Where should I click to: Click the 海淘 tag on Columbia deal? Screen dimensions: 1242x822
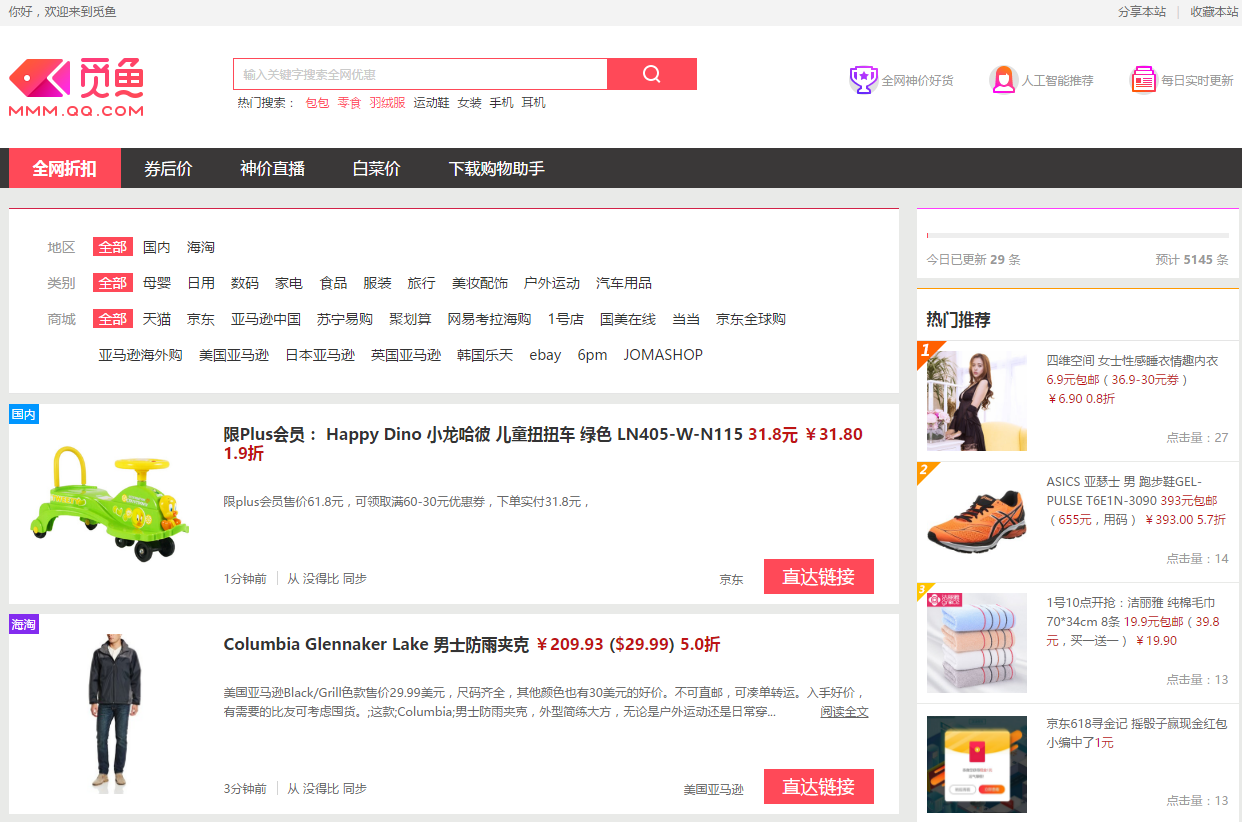point(24,624)
